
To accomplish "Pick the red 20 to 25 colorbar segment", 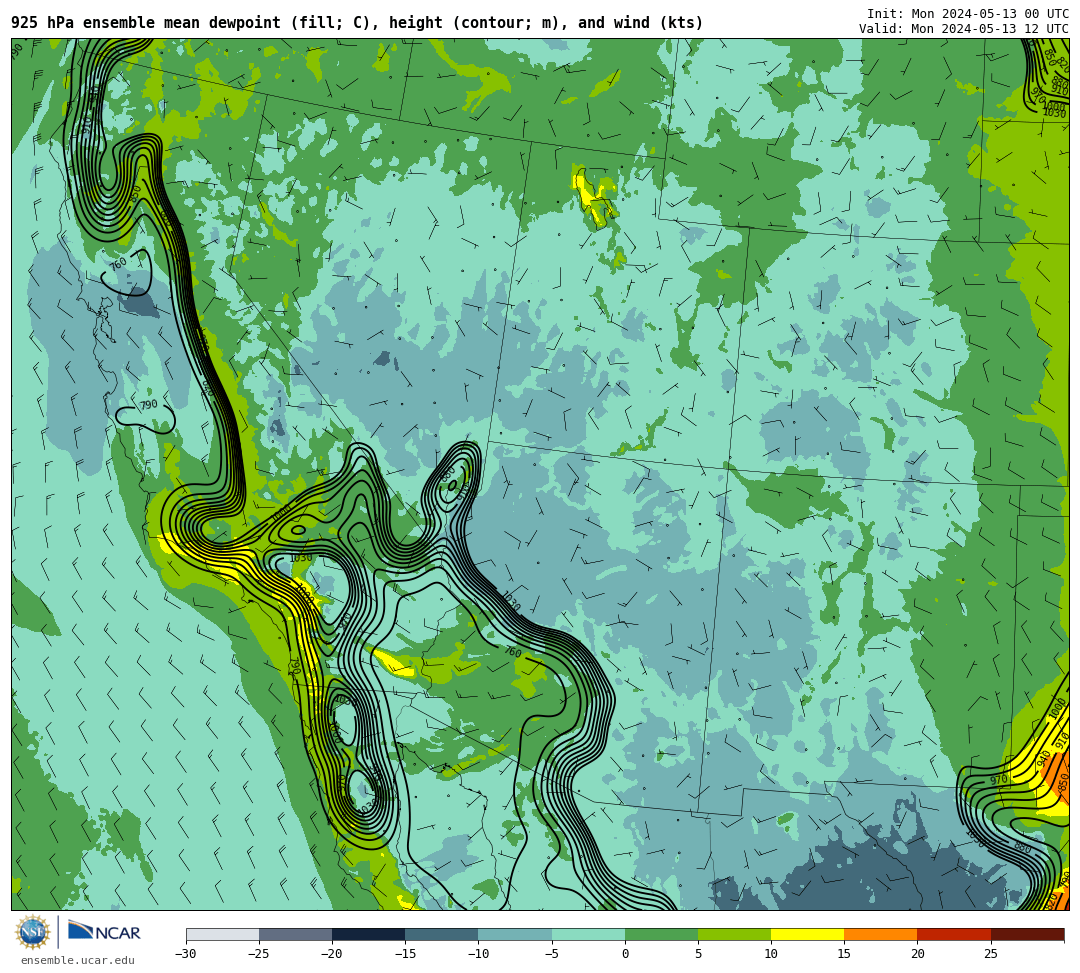I will [x=954, y=934].
